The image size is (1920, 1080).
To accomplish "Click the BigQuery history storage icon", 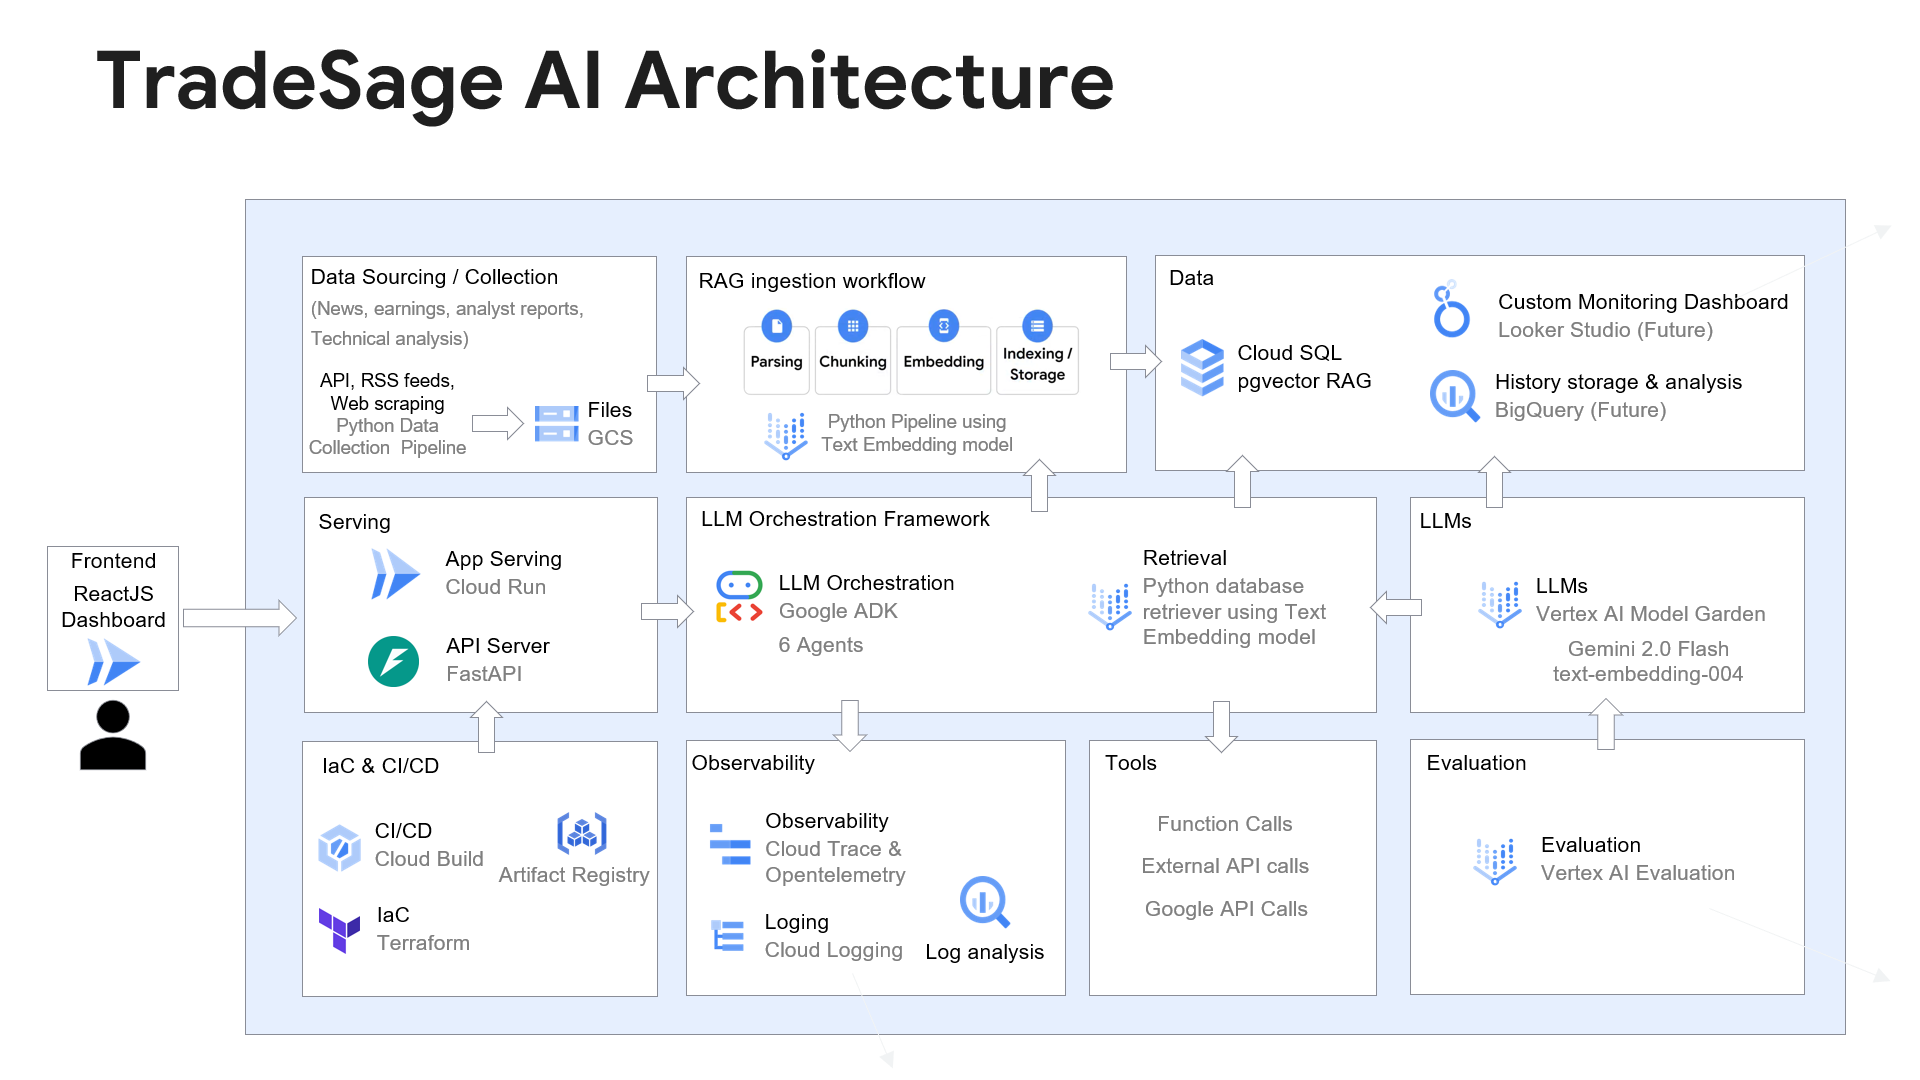I will [x=1454, y=396].
